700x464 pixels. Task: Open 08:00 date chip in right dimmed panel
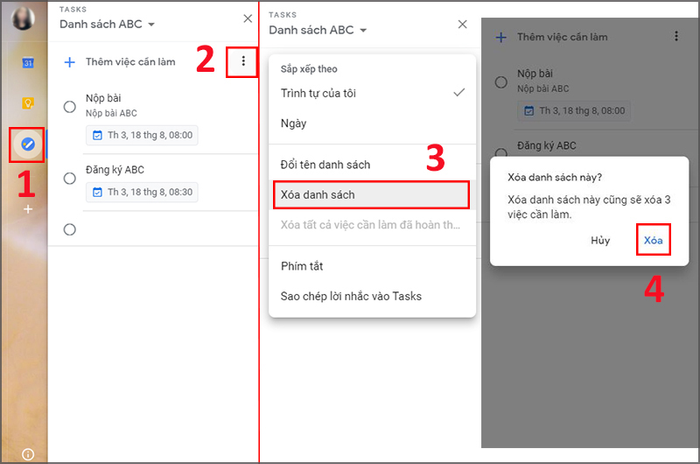[x=574, y=111]
